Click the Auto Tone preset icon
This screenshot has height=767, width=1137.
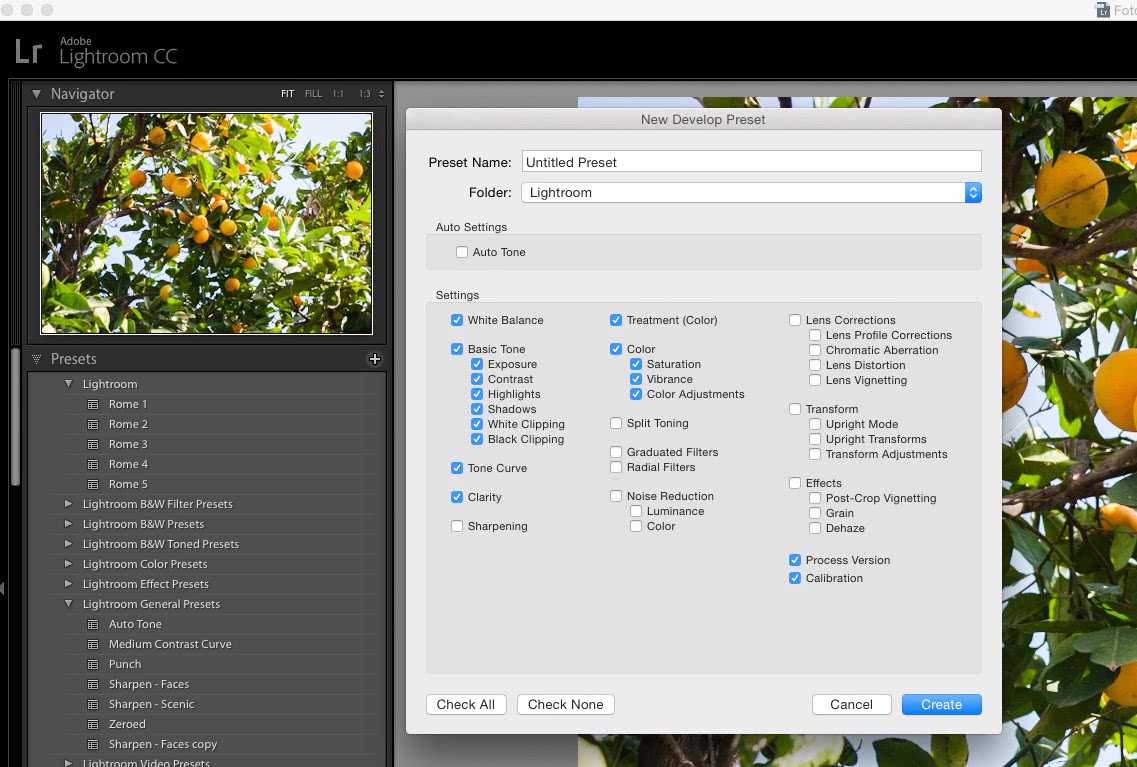coord(93,624)
